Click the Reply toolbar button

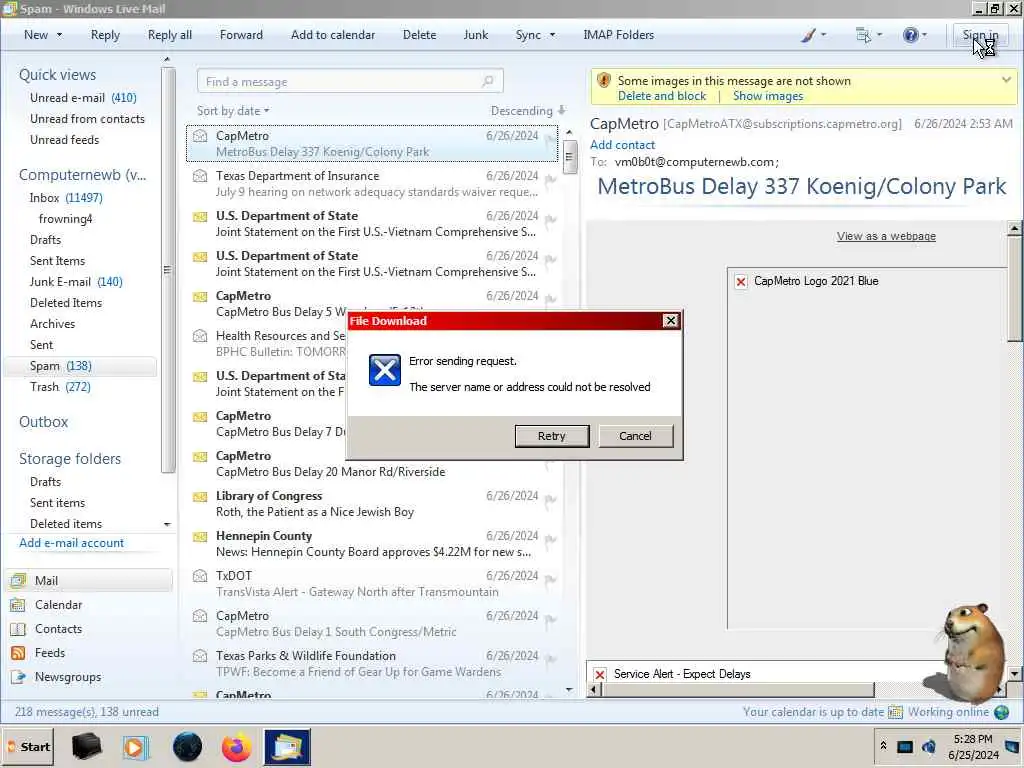click(x=105, y=35)
